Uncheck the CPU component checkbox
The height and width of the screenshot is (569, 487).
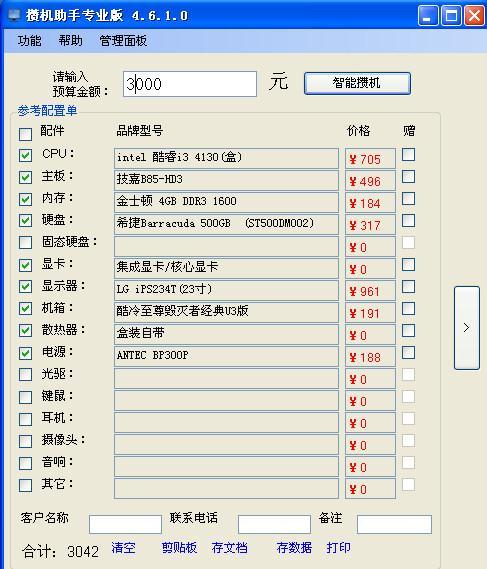pos(25,156)
